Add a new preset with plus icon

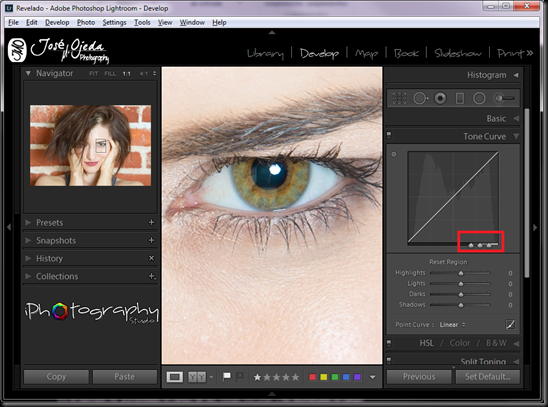pos(151,223)
